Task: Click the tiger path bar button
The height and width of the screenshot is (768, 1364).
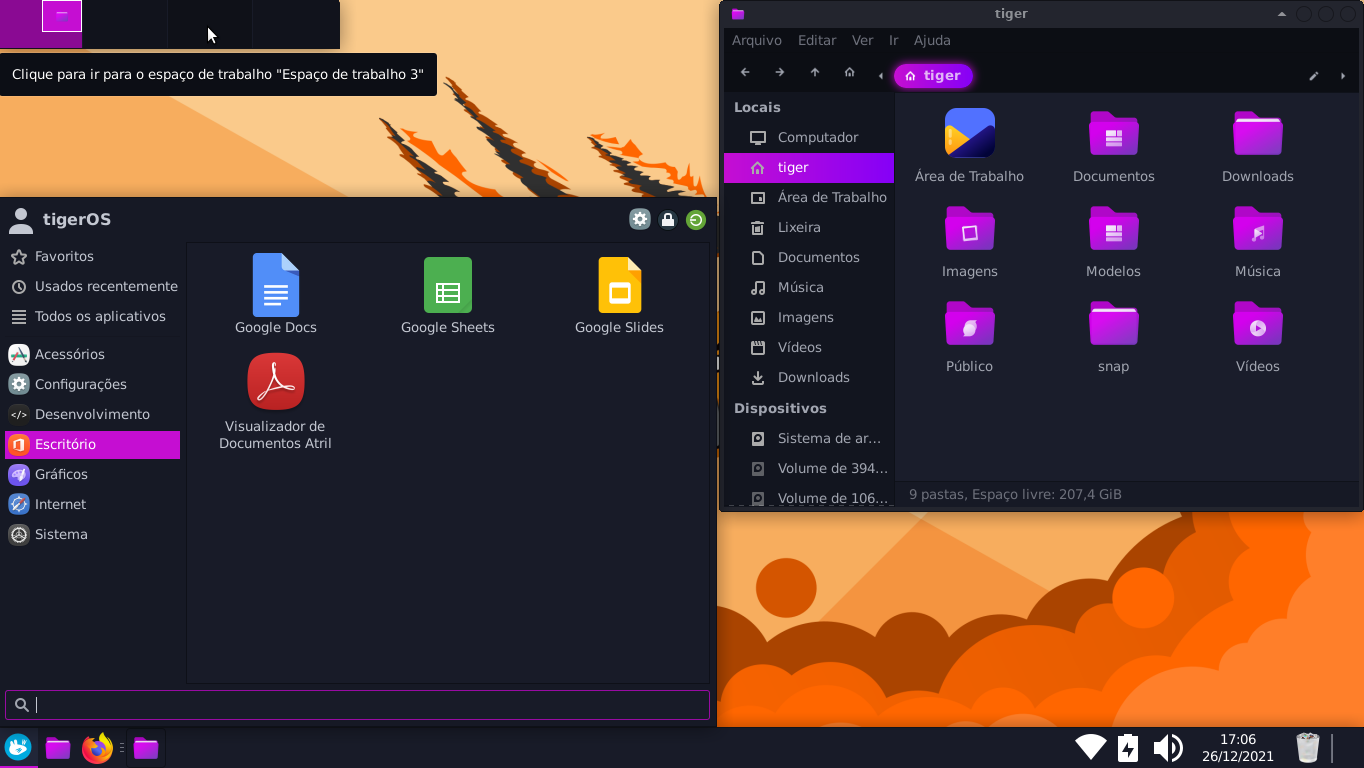Action: pos(933,75)
